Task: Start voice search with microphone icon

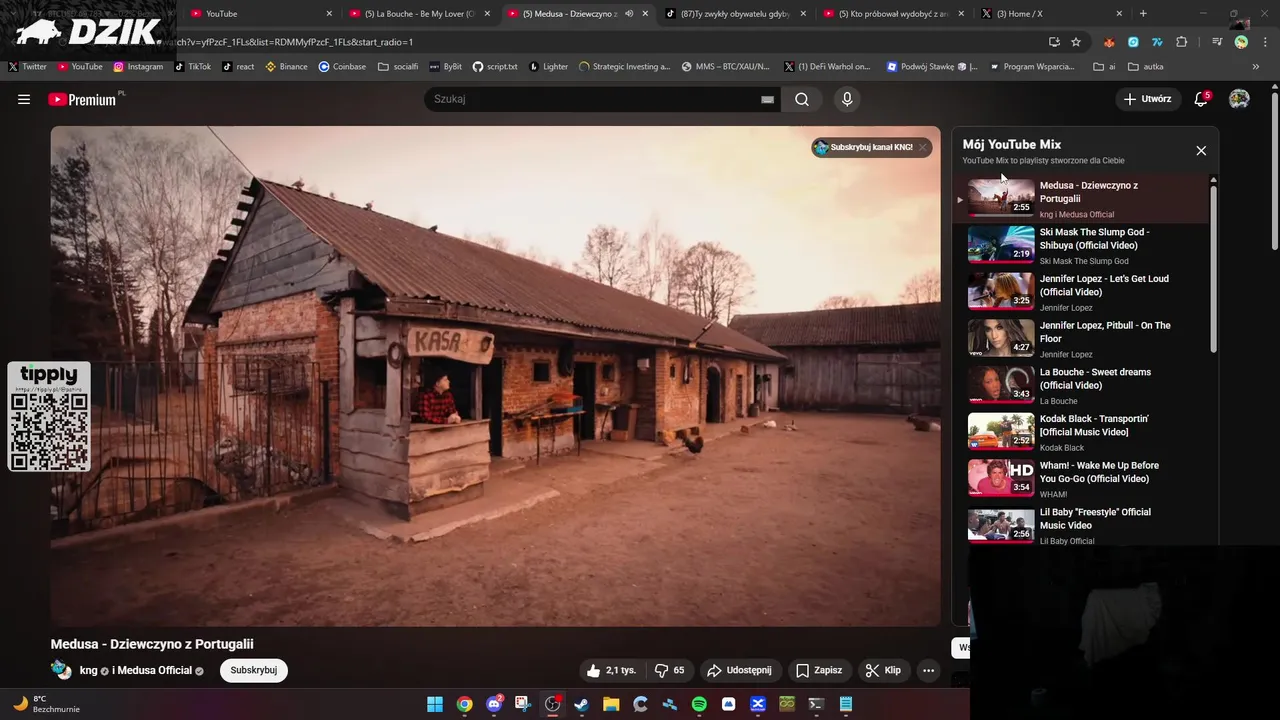Action: pyautogui.click(x=847, y=99)
